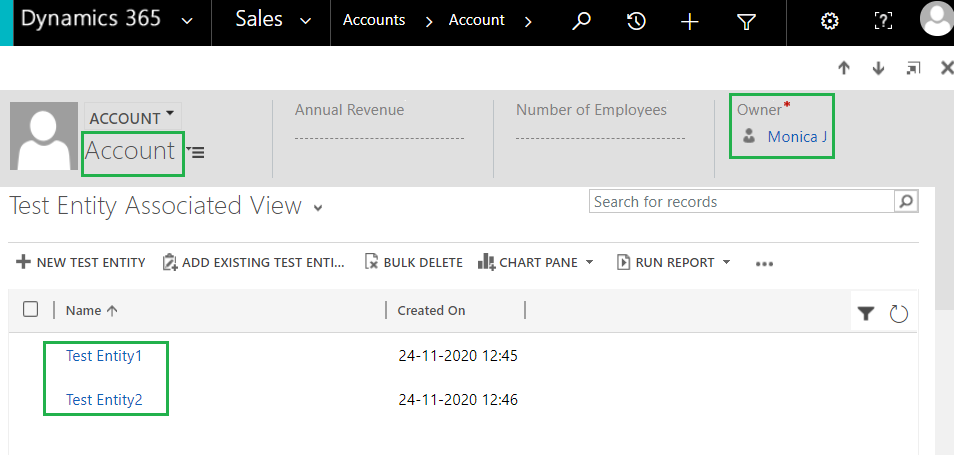Click Add Existing Test Entity button
The width and height of the screenshot is (954, 455).
click(x=254, y=262)
